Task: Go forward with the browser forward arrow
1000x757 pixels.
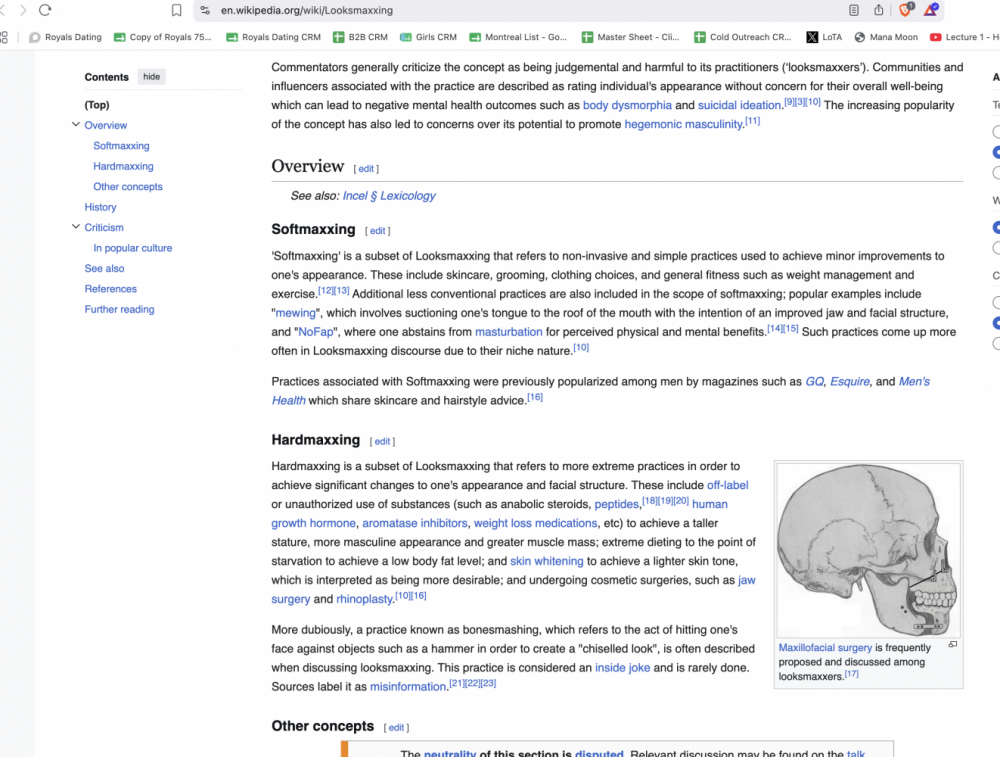Action: (24, 10)
